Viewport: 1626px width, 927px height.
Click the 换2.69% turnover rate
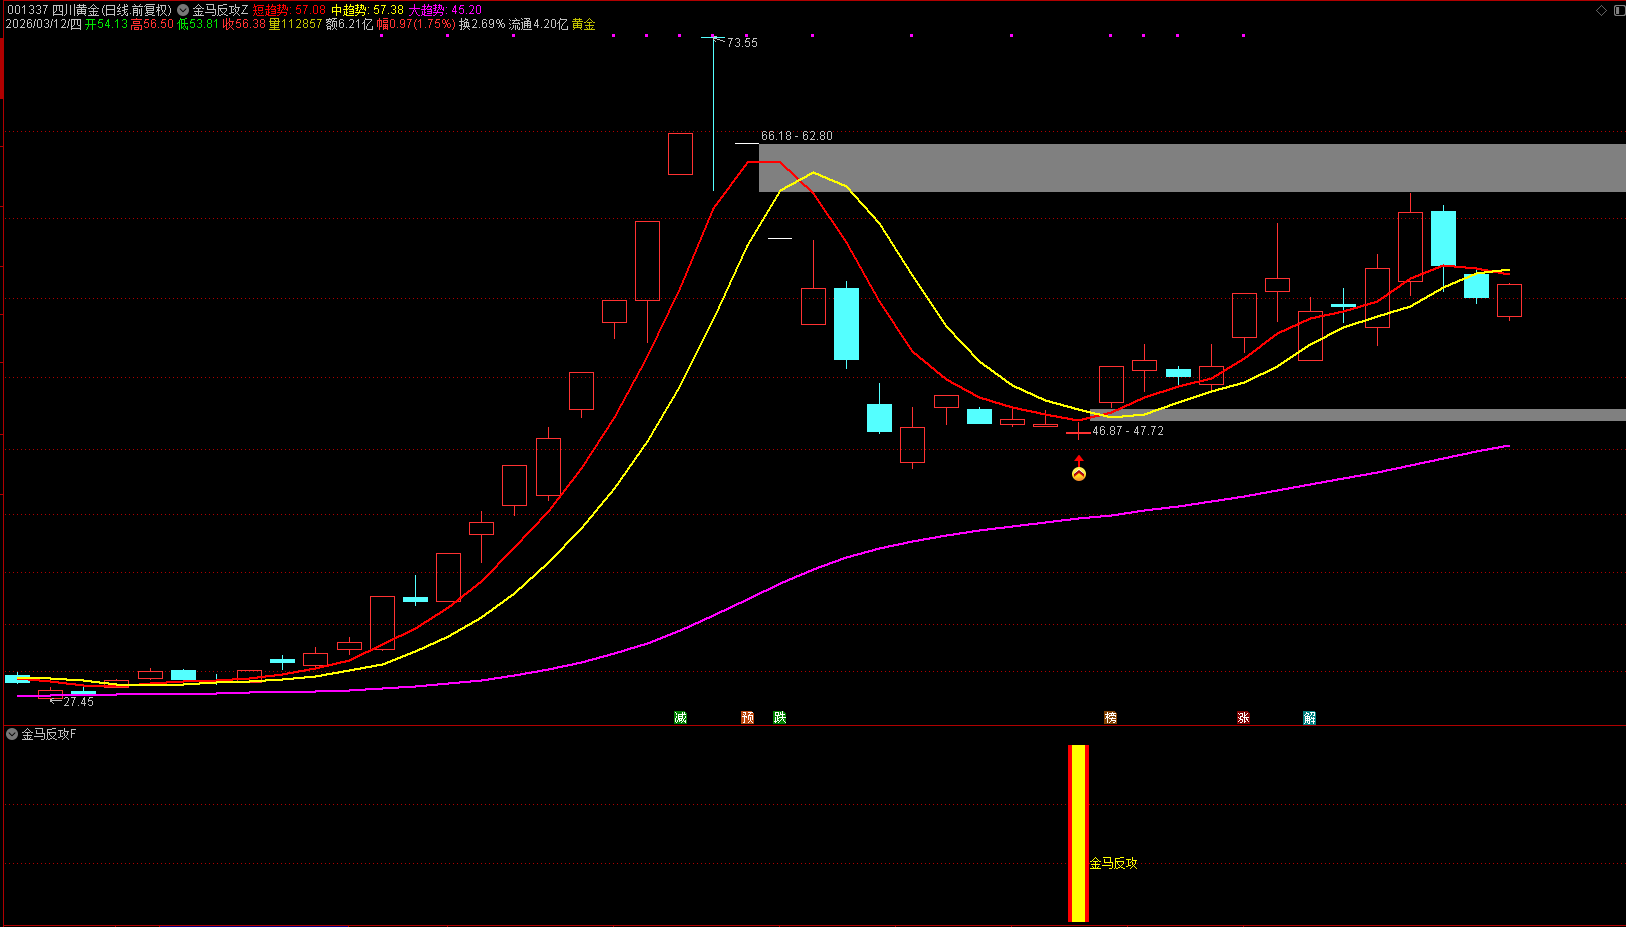[482, 24]
